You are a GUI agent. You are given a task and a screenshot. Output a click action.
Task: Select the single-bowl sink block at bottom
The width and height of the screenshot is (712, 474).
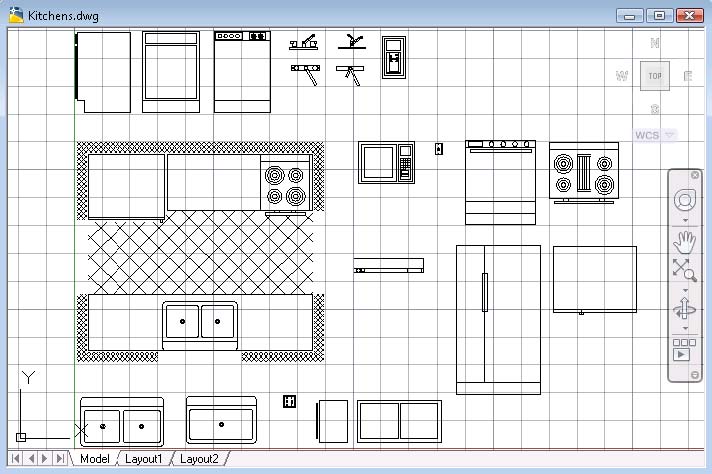pos(221,420)
